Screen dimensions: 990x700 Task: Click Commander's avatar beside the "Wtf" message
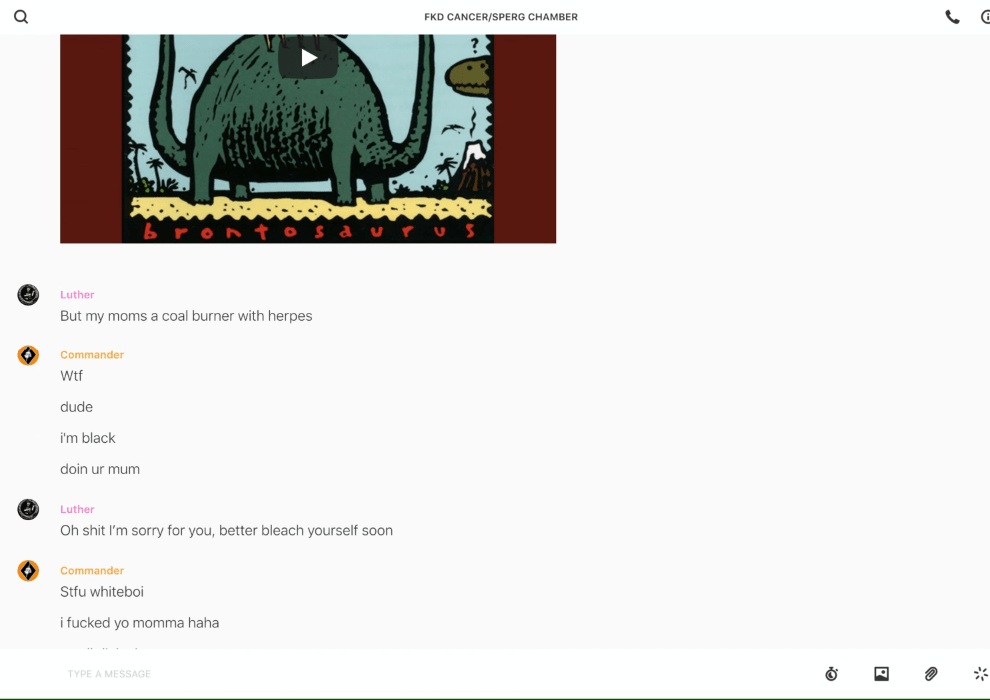(28, 355)
